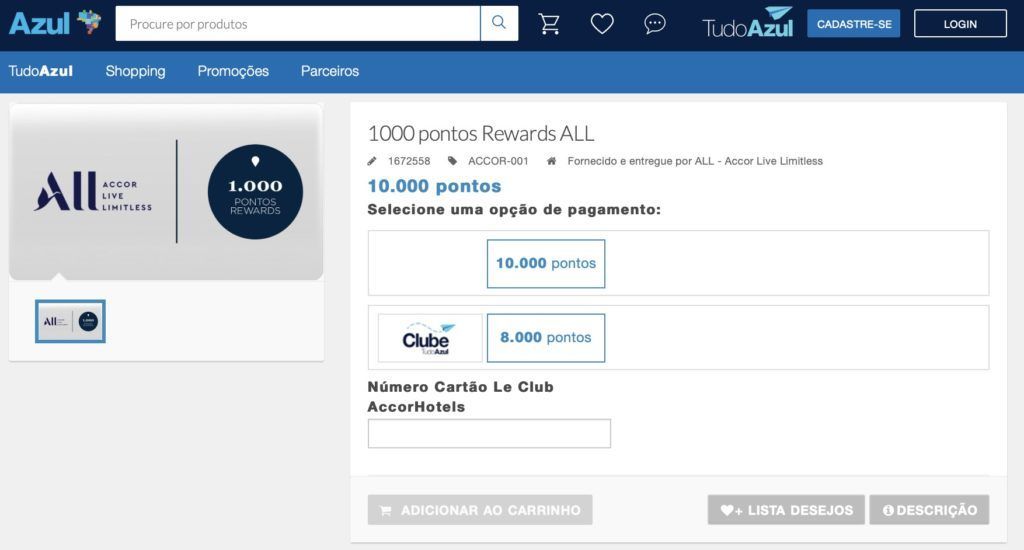Open the wishlist heart icon in header
Image resolution: width=1024 pixels, height=550 pixels.
pyautogui.click(x=602, y=24)
